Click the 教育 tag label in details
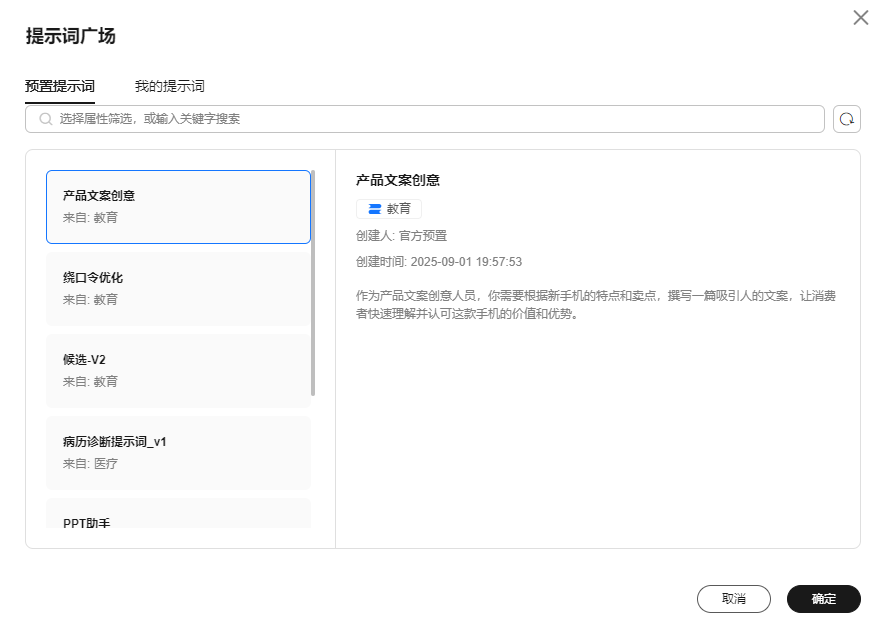This screenshot has height=640, width=888. click(399, 209)
